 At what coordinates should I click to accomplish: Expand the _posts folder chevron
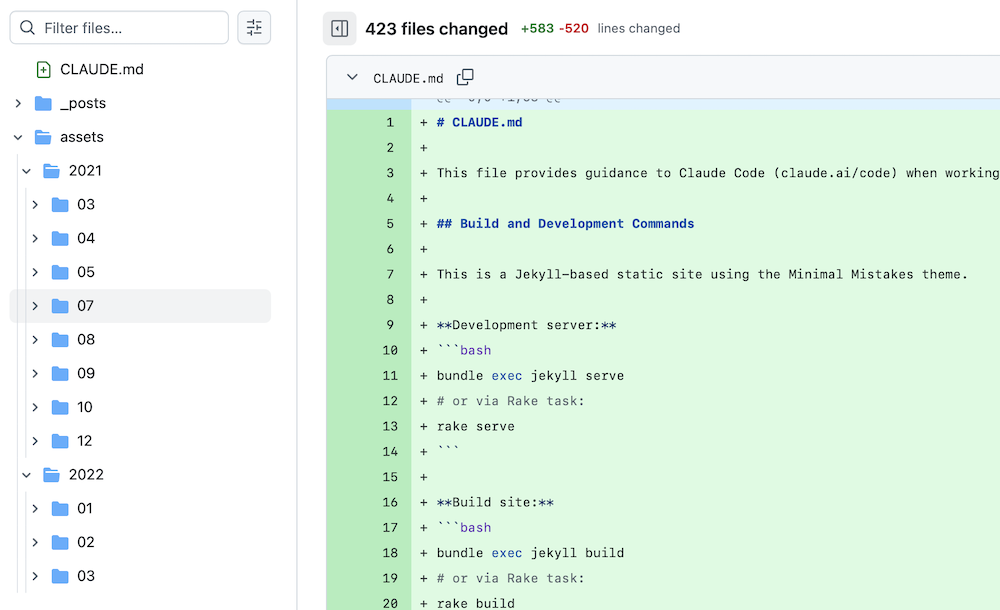pyautogui.click(x=18, y=103)
